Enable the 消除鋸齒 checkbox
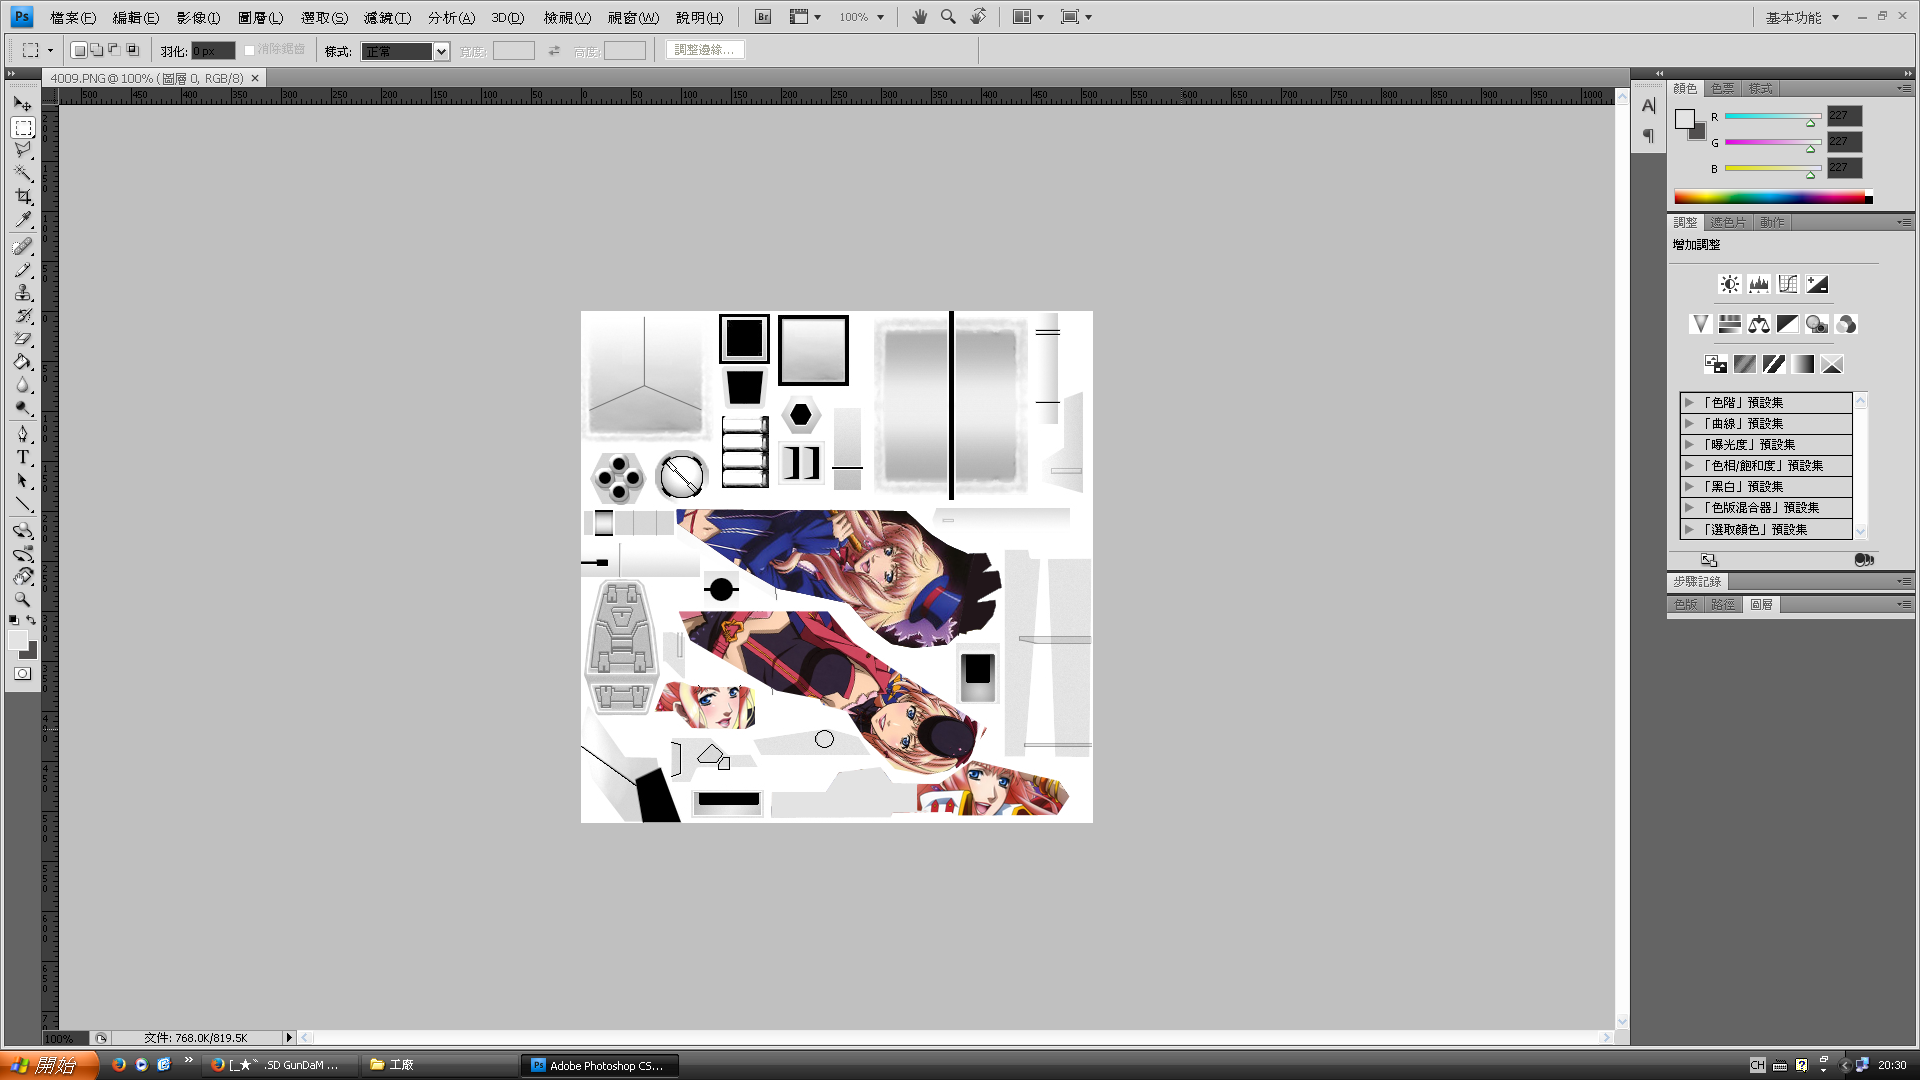 click(x=250, y=50)
